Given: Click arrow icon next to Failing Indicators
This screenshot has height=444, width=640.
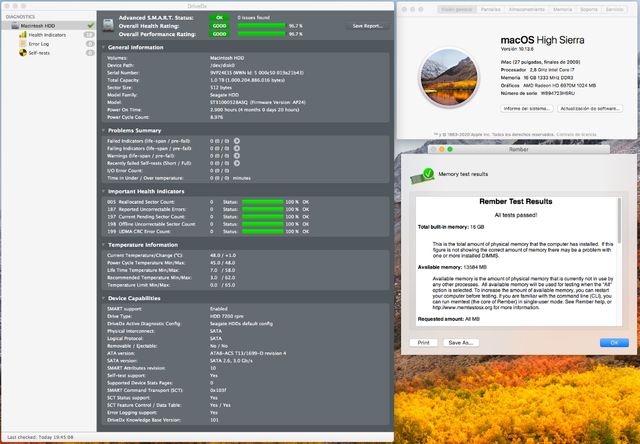Looking at the screenshot, I should [237, 148].
